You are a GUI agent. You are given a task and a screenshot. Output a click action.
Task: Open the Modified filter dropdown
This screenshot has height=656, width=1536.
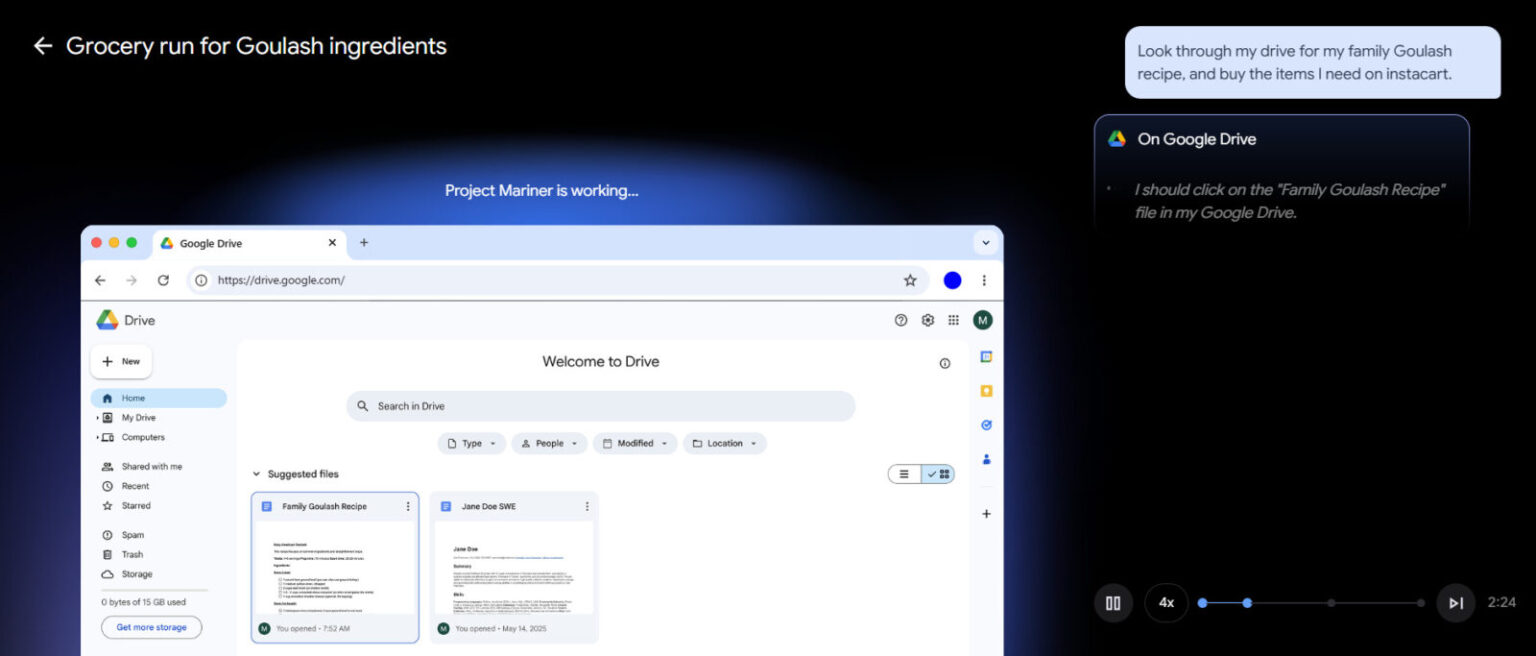(635, 443)
